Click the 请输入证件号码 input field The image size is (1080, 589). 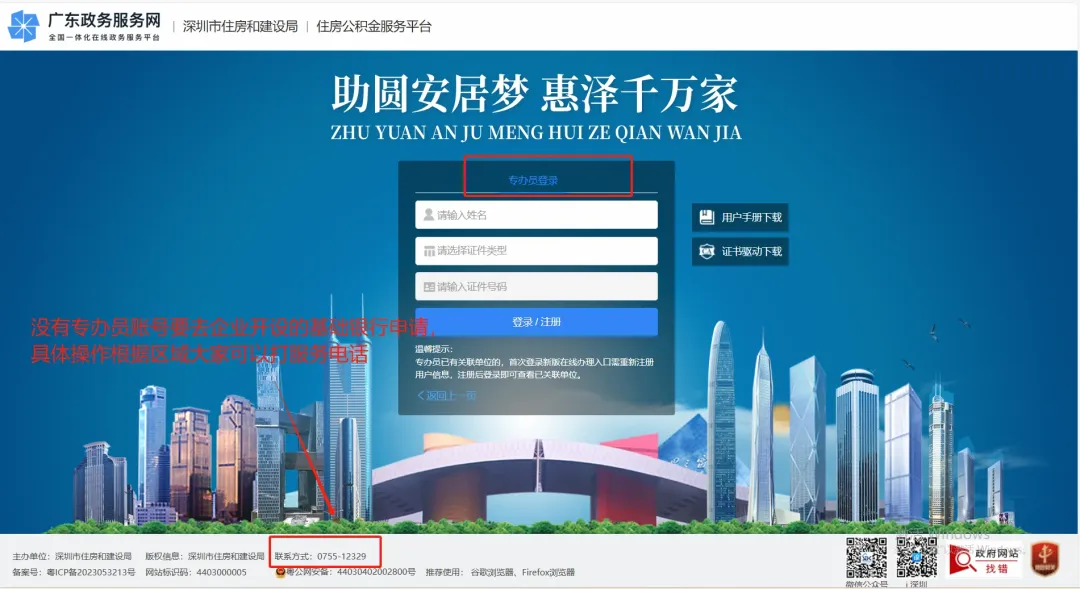536,287
